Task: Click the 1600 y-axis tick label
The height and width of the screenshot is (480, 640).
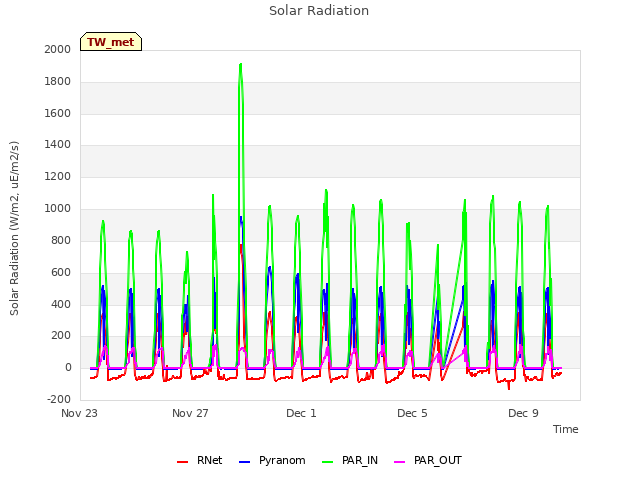Action: pos(58,113)
